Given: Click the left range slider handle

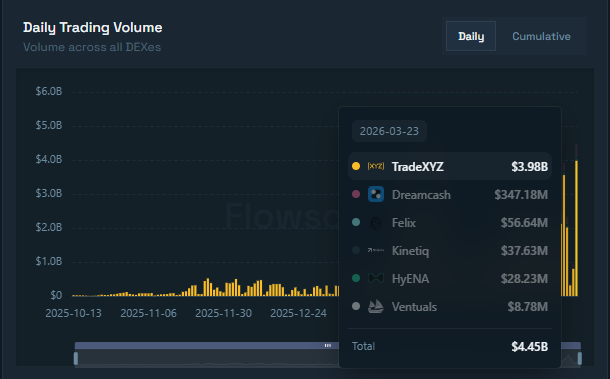Looking at the screenshot, I should 76,358.
